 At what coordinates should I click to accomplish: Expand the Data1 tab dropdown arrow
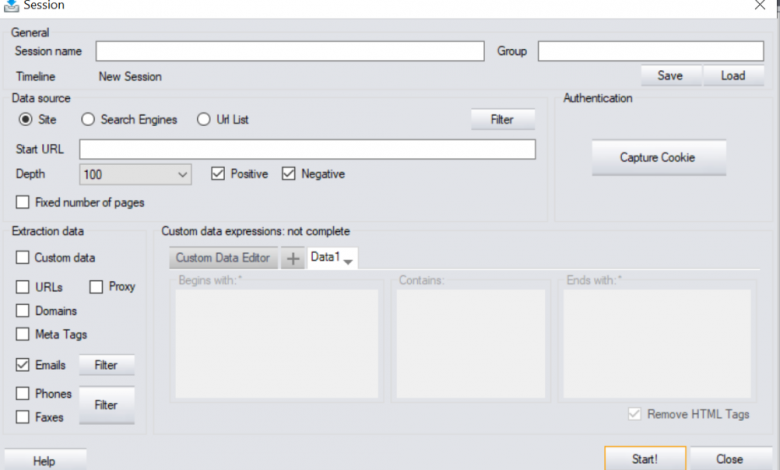(348, 261)
